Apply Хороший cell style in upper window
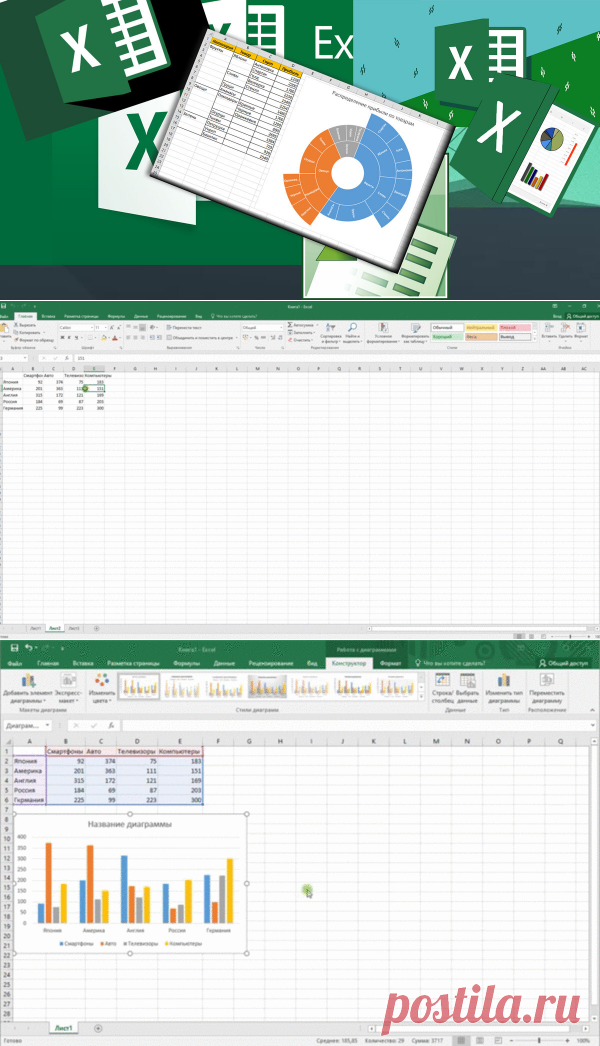This screenshot has height=1046, width=600. point(447,337)
